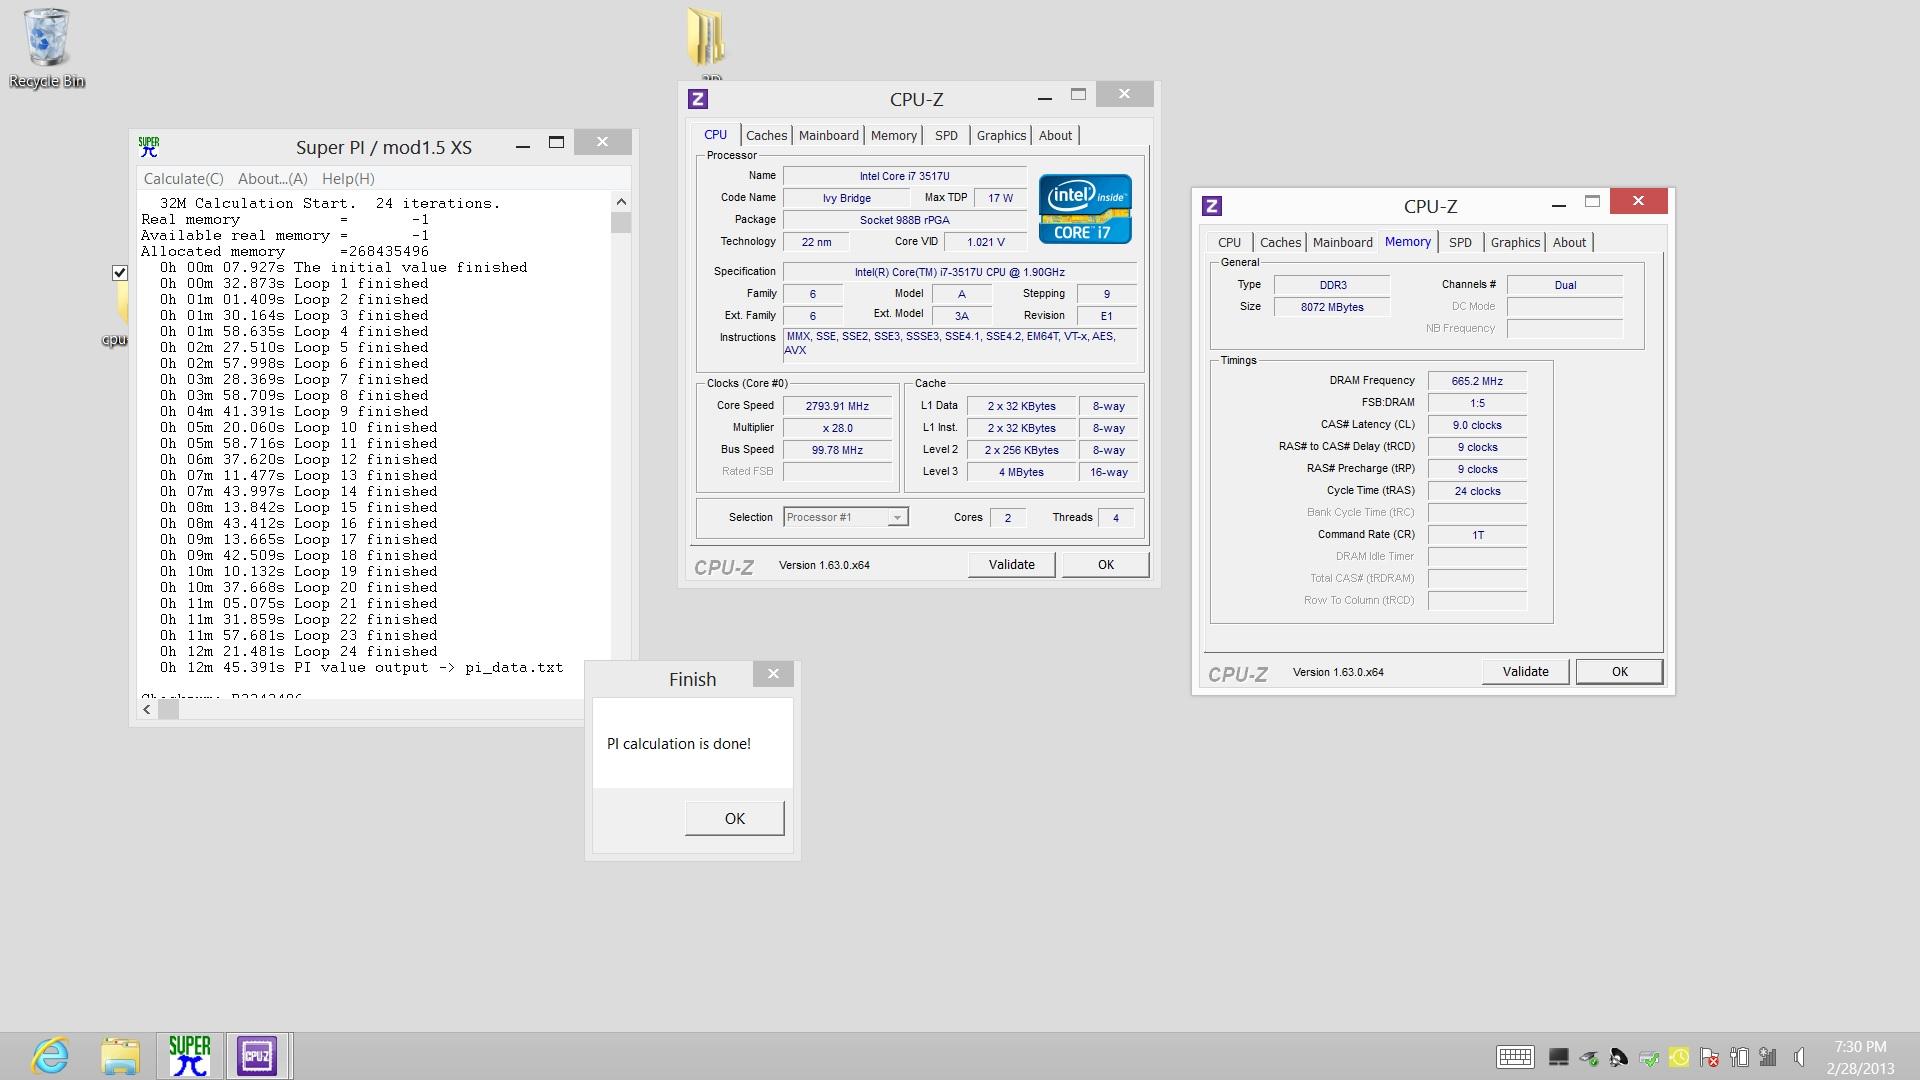Select Graphics tab in Memory window

click(x=1515, y=242)
